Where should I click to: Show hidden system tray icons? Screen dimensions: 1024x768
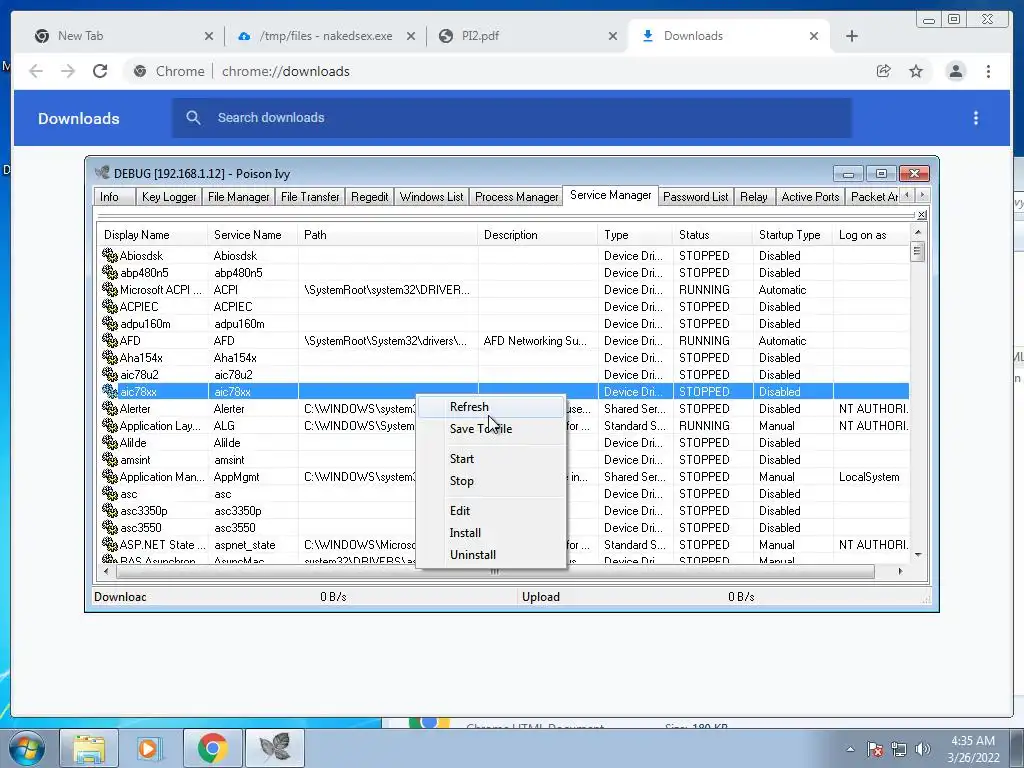pos(850,749)
